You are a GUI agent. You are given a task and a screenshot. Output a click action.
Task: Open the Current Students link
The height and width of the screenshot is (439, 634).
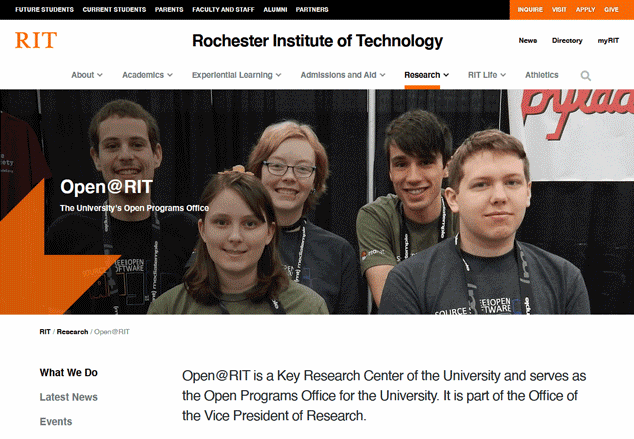(114, 9)
